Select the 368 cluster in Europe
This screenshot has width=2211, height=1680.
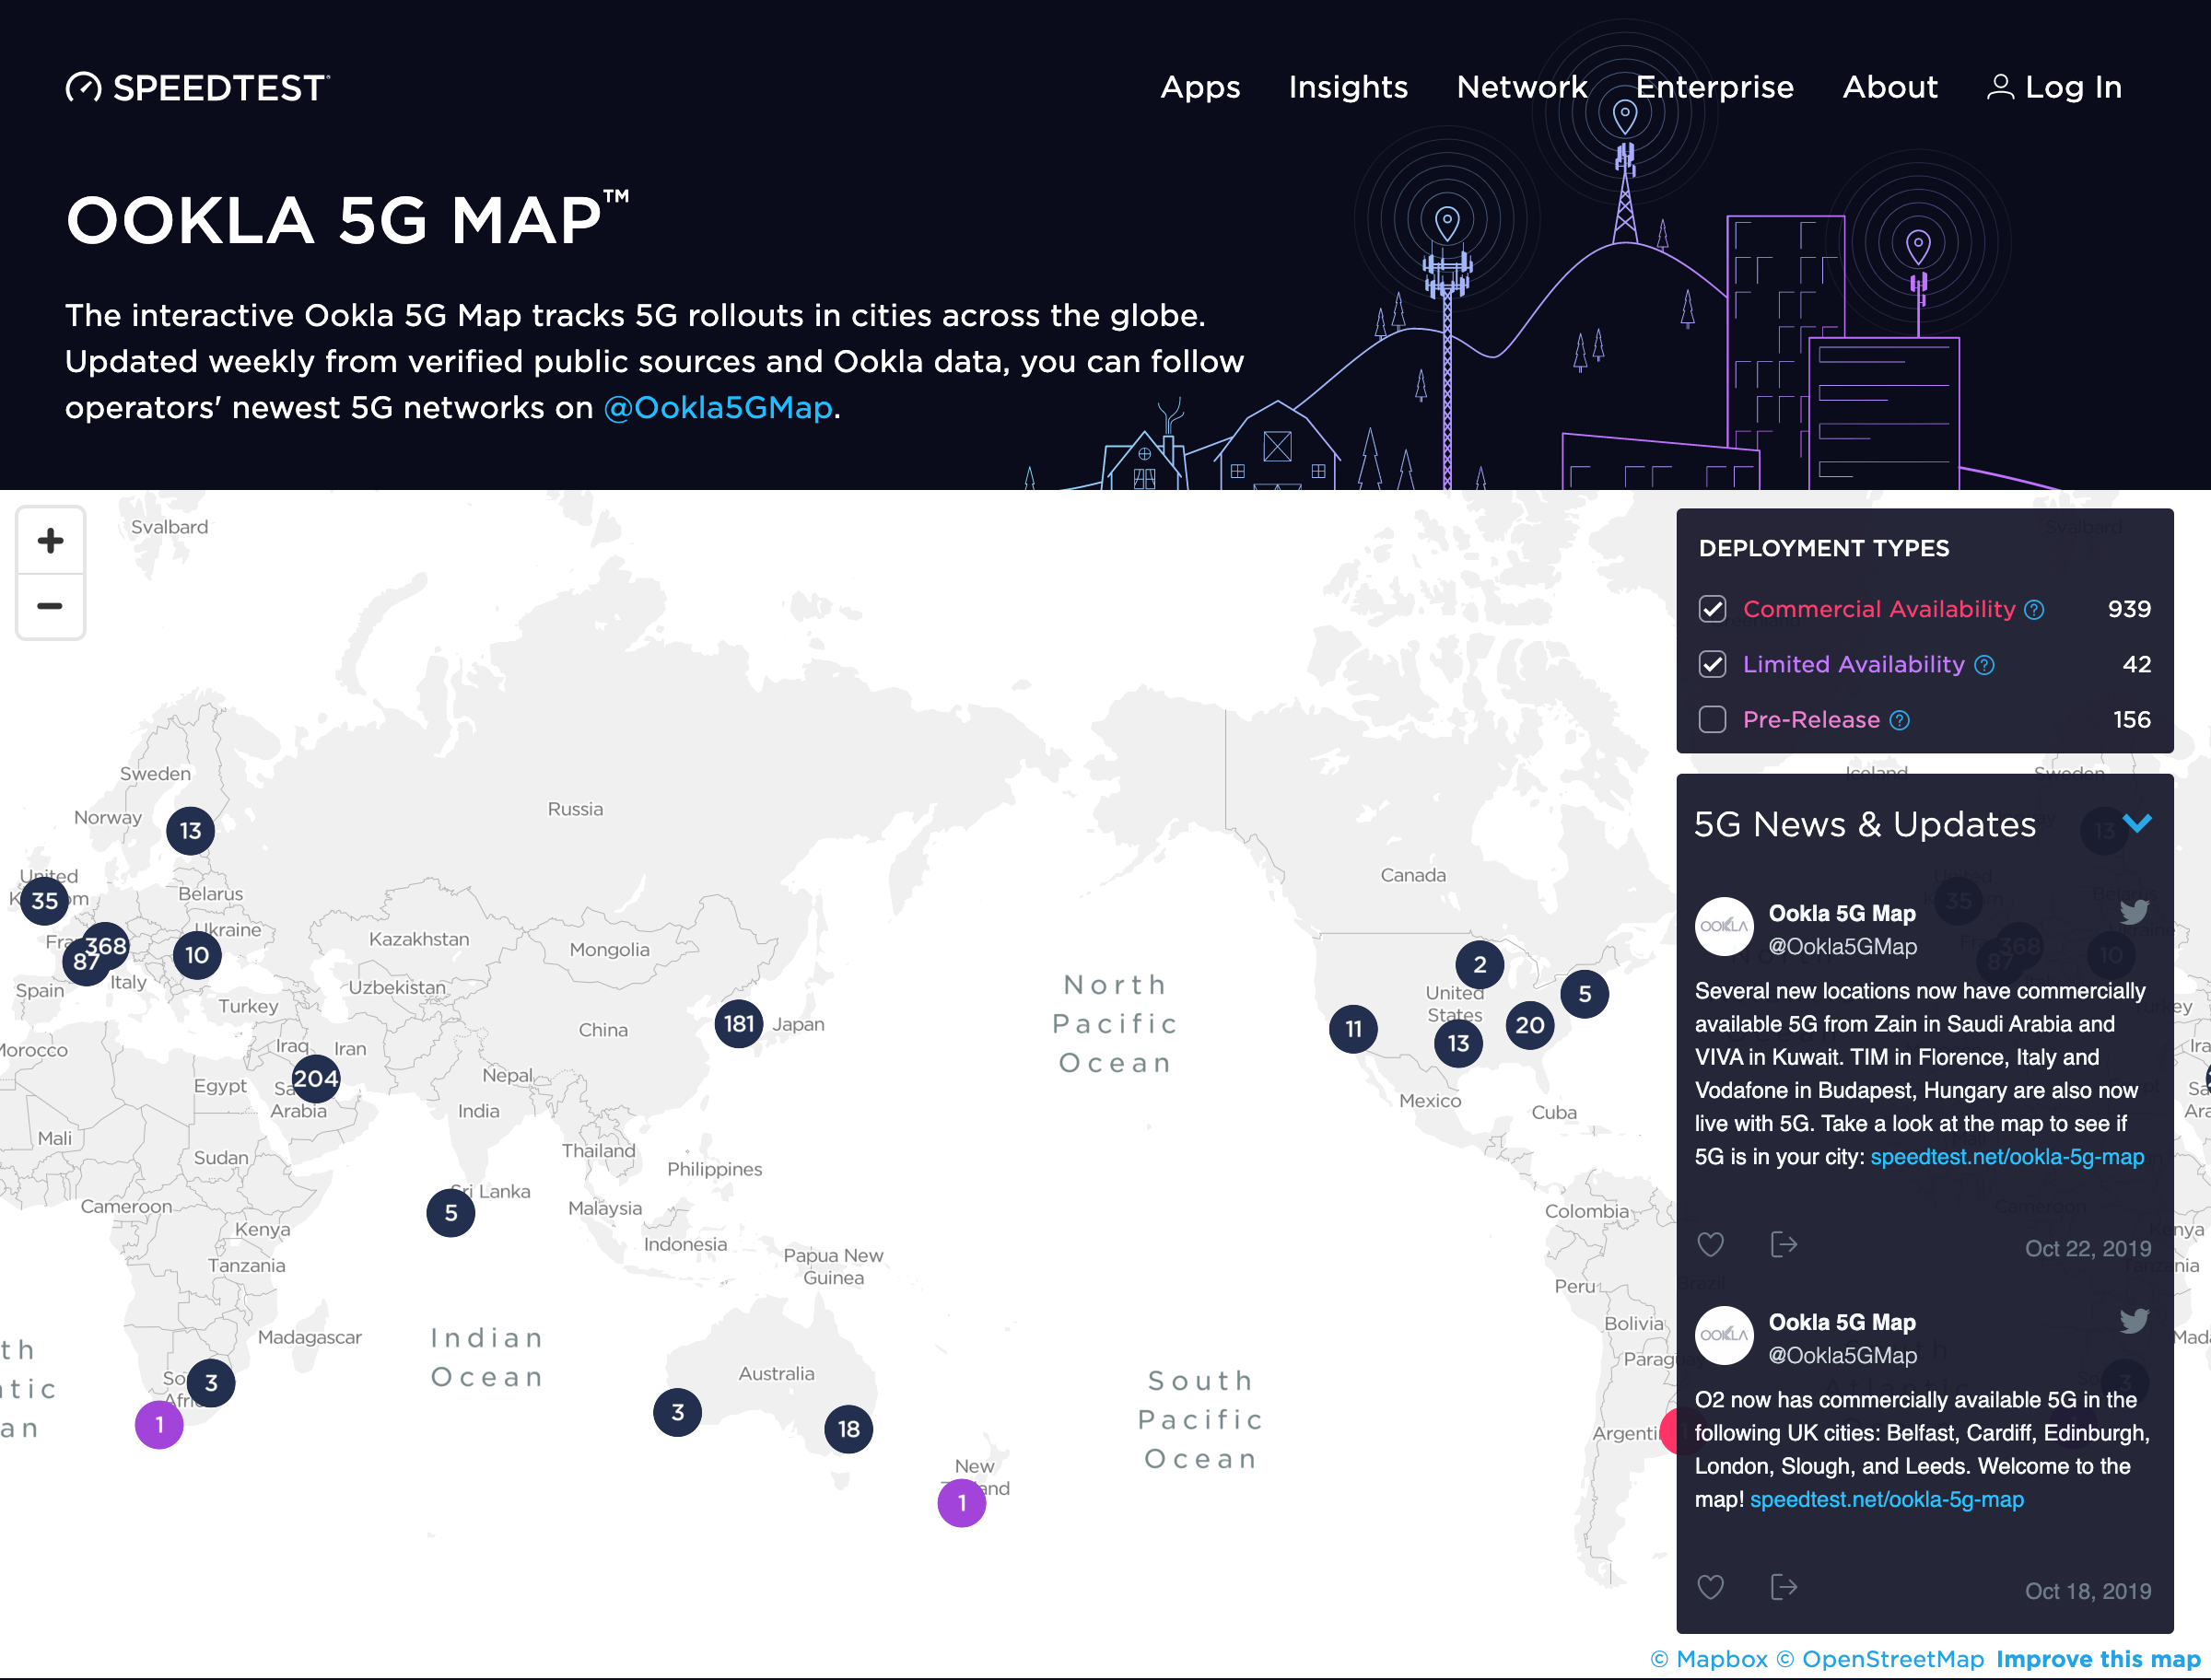tap(105, 946)
